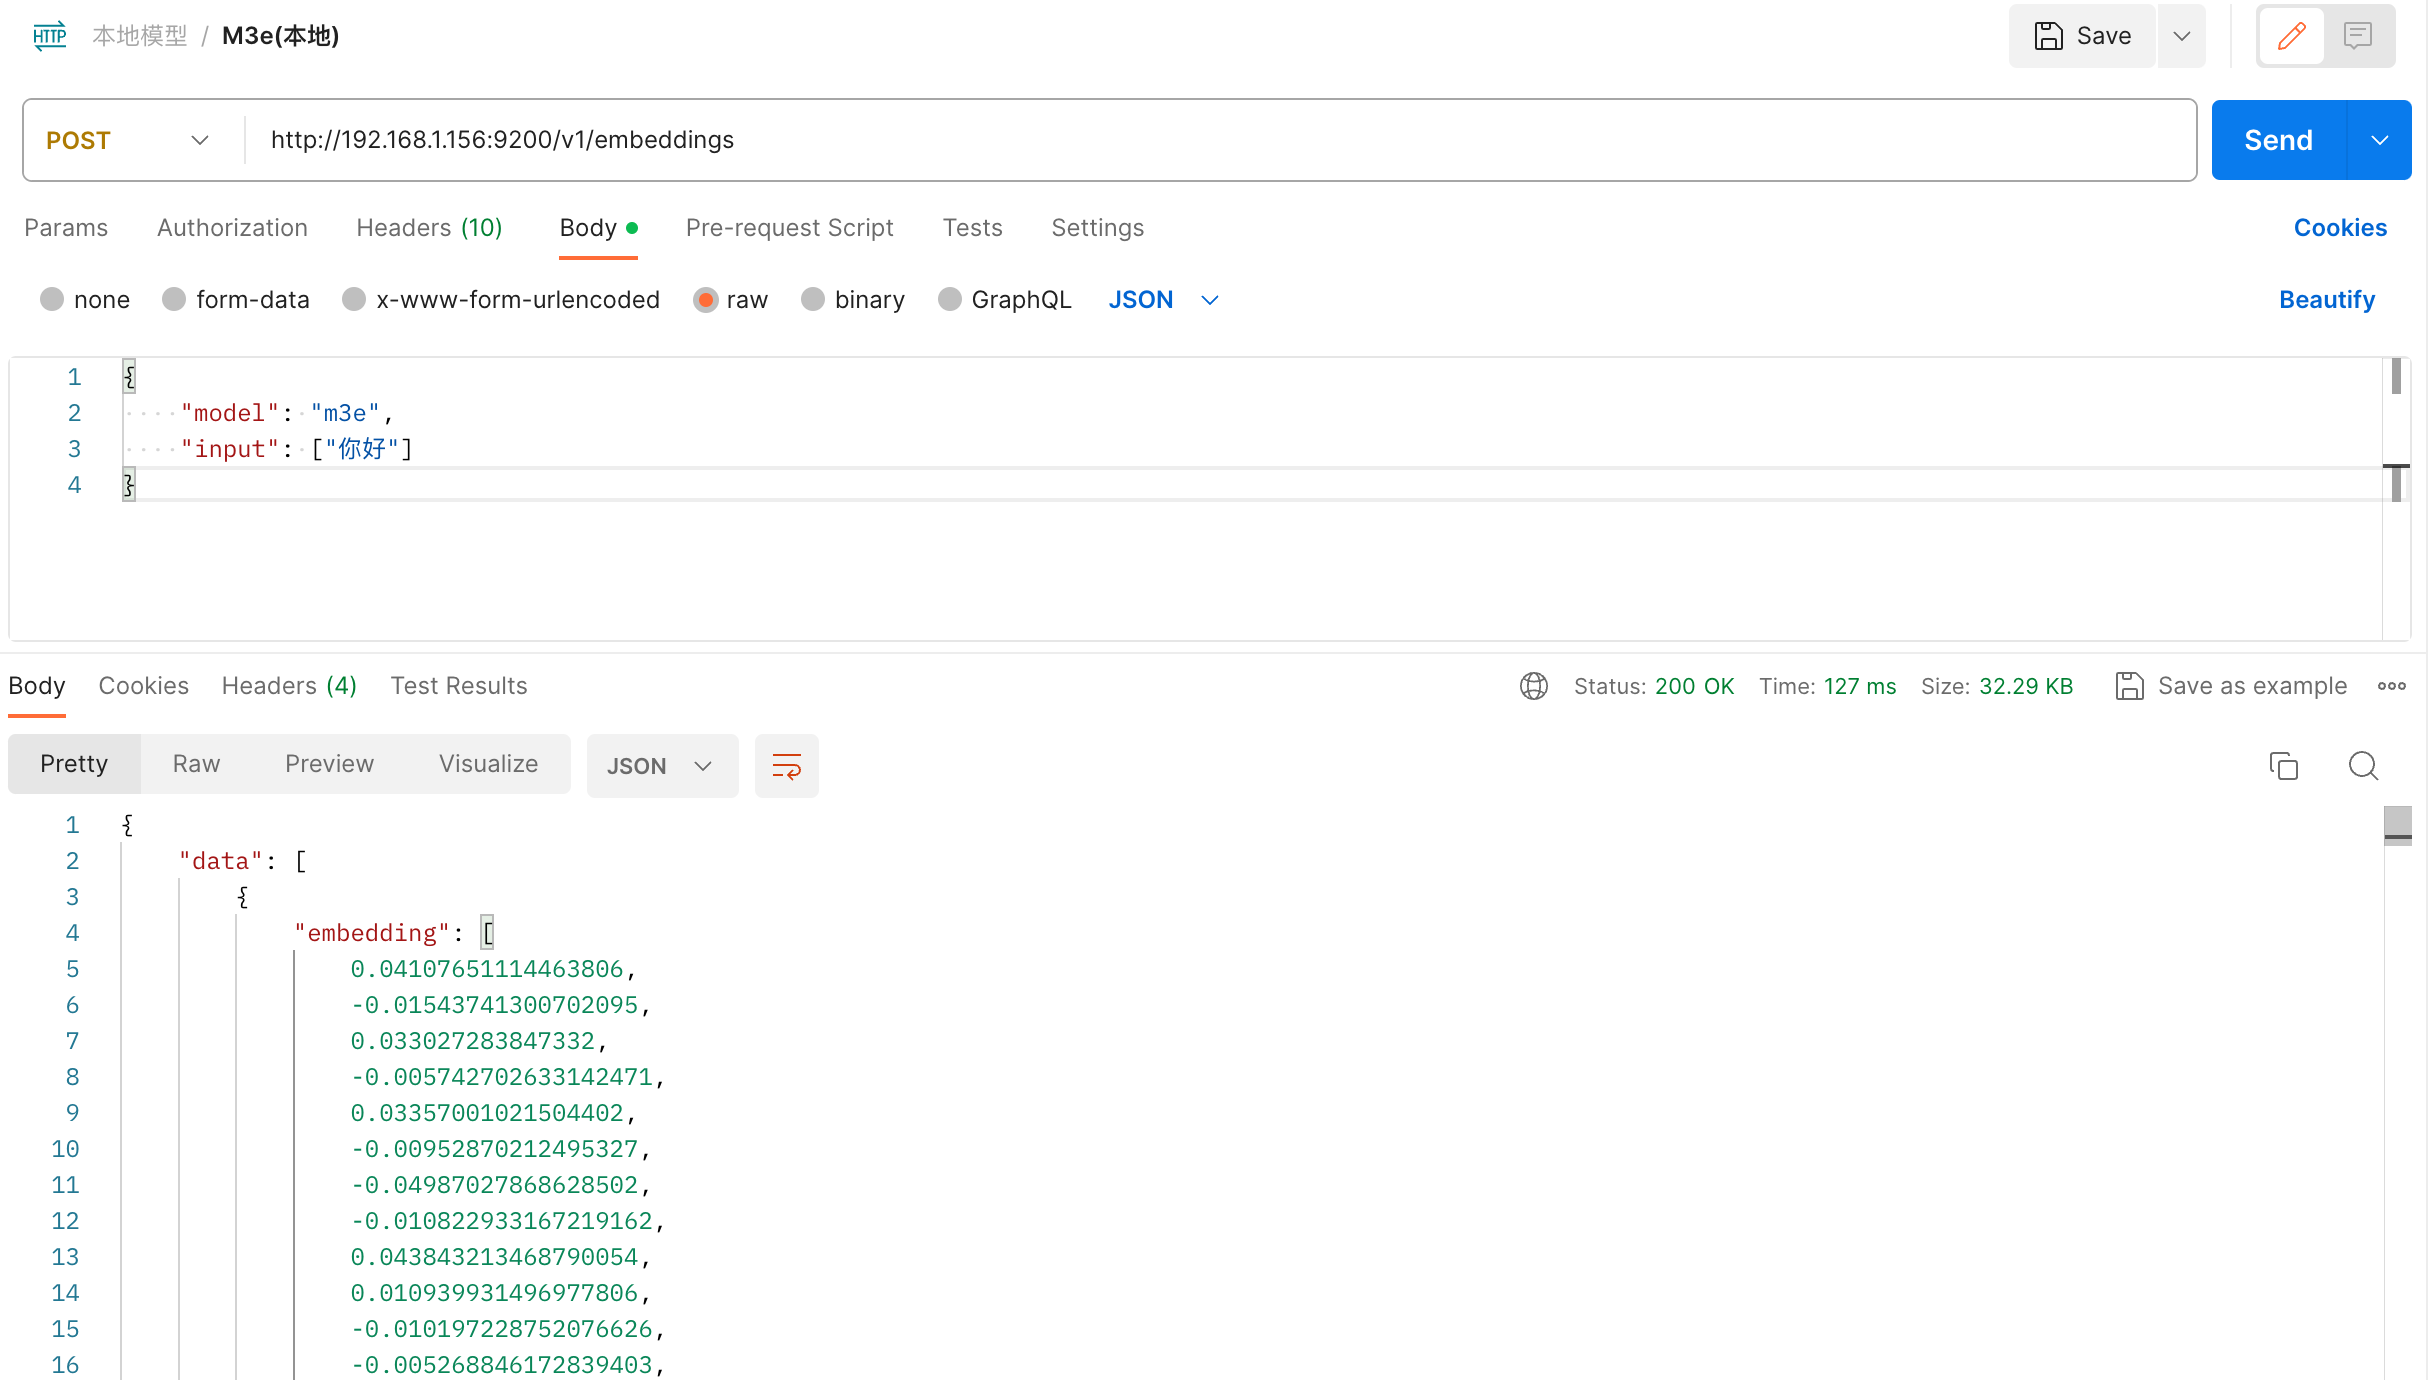The image size is (2436, 1380).
Task: Copy the response body to clipboard
Action: 2283,766
